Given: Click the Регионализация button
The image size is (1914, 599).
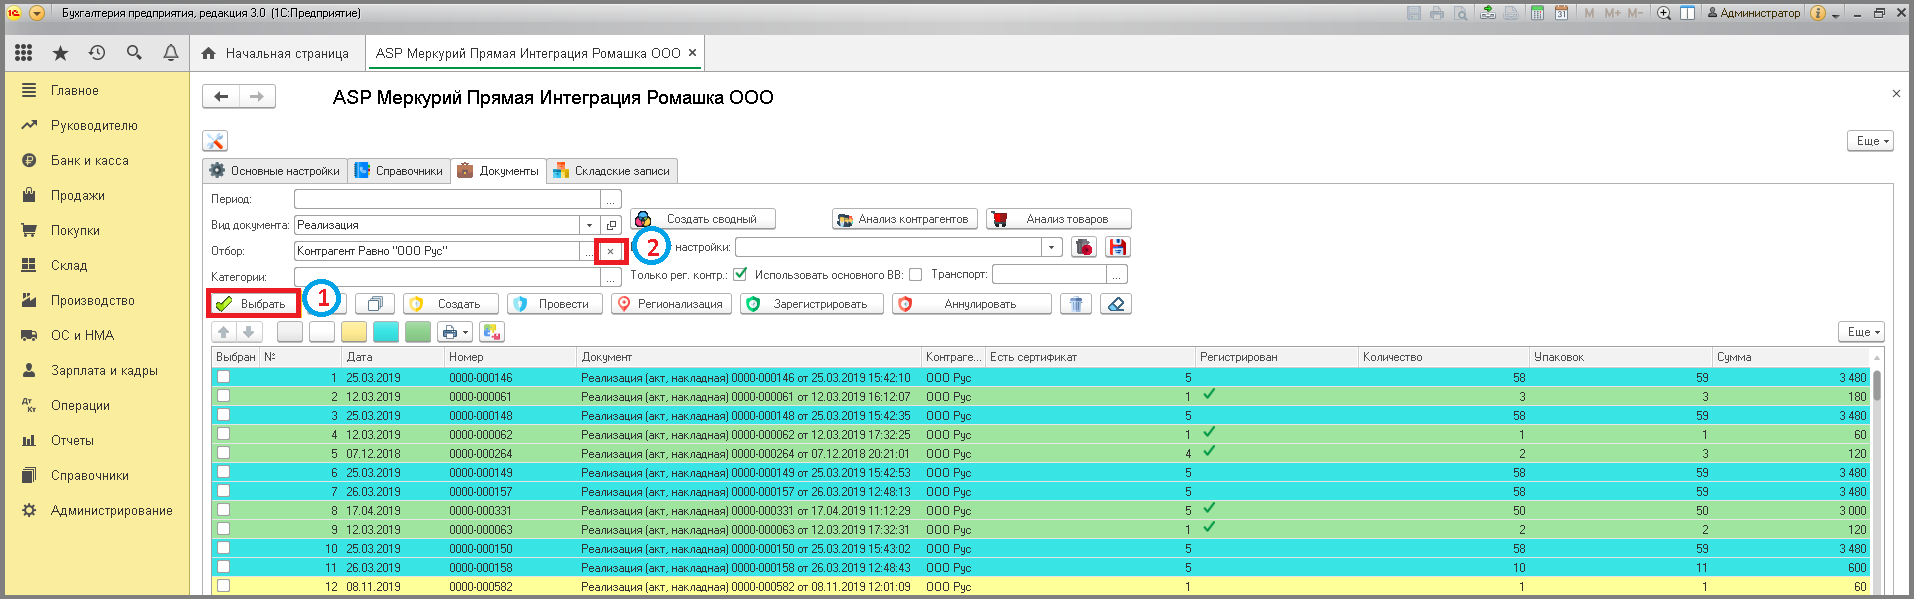Looking at the screenshot, I should coord(672,304).
